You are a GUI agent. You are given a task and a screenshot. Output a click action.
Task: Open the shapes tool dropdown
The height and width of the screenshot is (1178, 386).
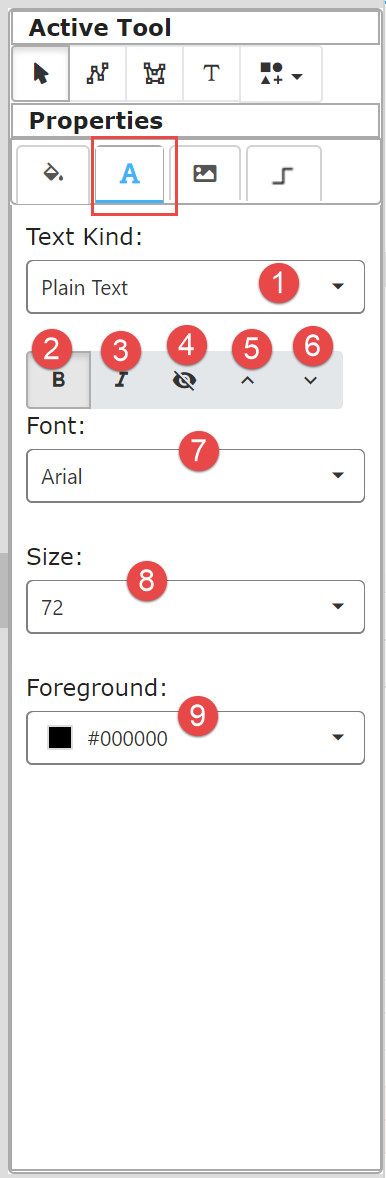coord(281,74)
